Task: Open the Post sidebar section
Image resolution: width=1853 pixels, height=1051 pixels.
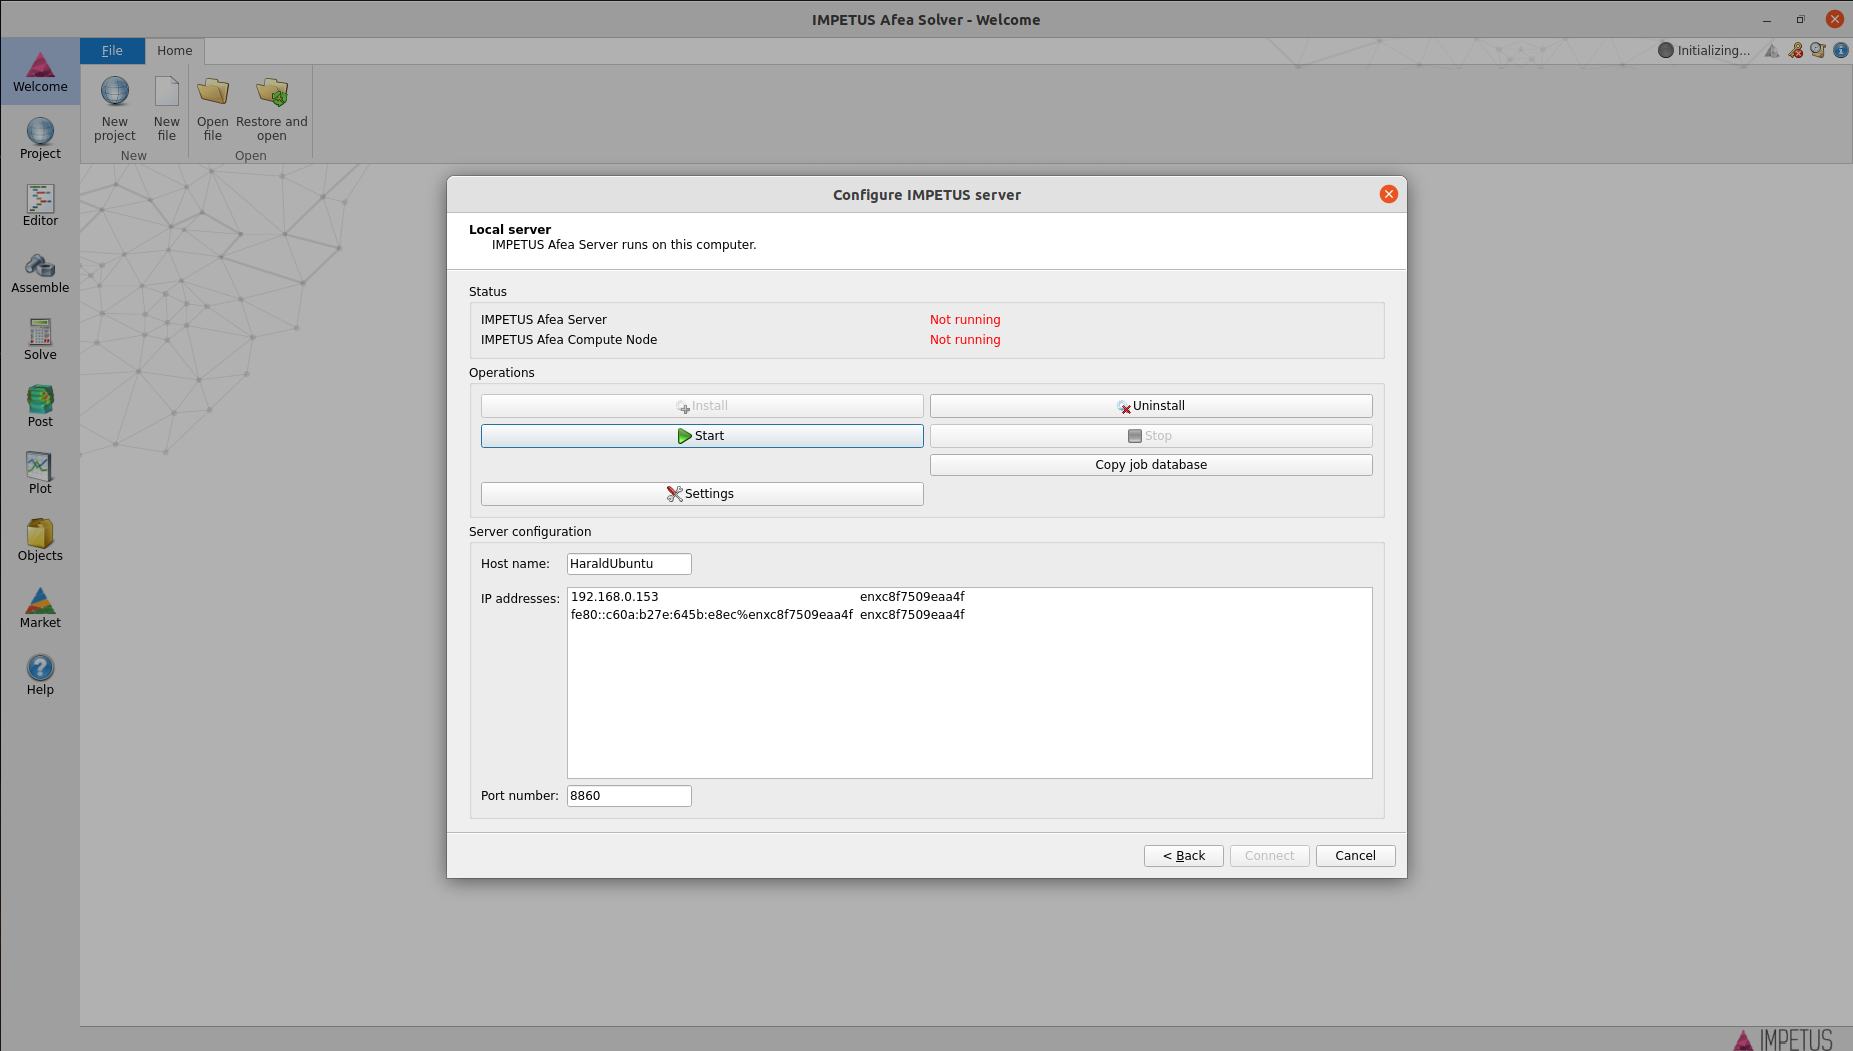Action: click(x=40, y=406)
